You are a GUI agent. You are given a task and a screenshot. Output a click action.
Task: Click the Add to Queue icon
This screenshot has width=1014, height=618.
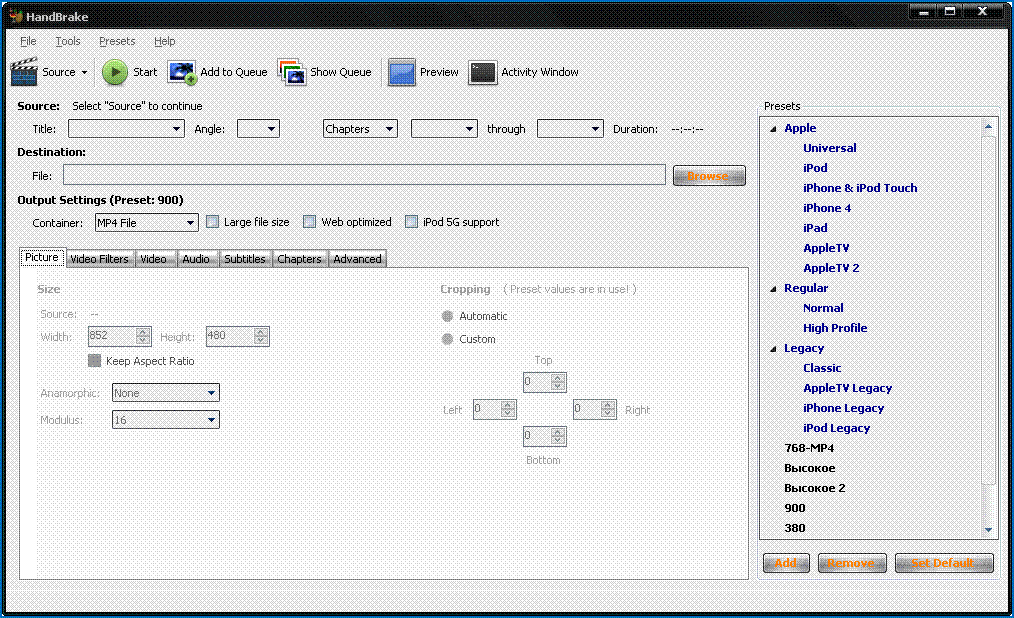tap(182, 72)
